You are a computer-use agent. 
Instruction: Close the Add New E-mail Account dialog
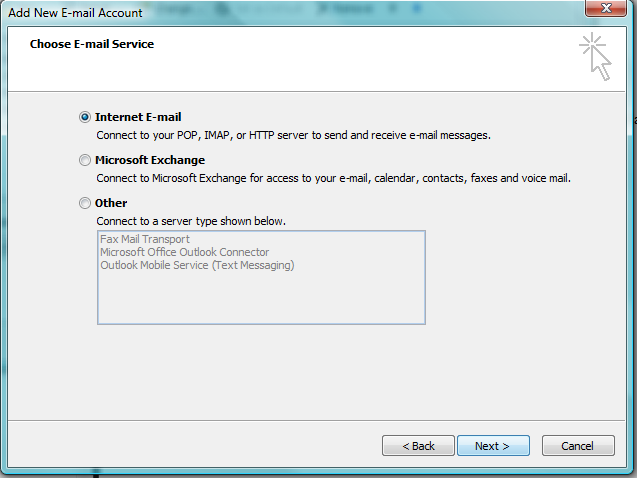click(x=606, y=8)
